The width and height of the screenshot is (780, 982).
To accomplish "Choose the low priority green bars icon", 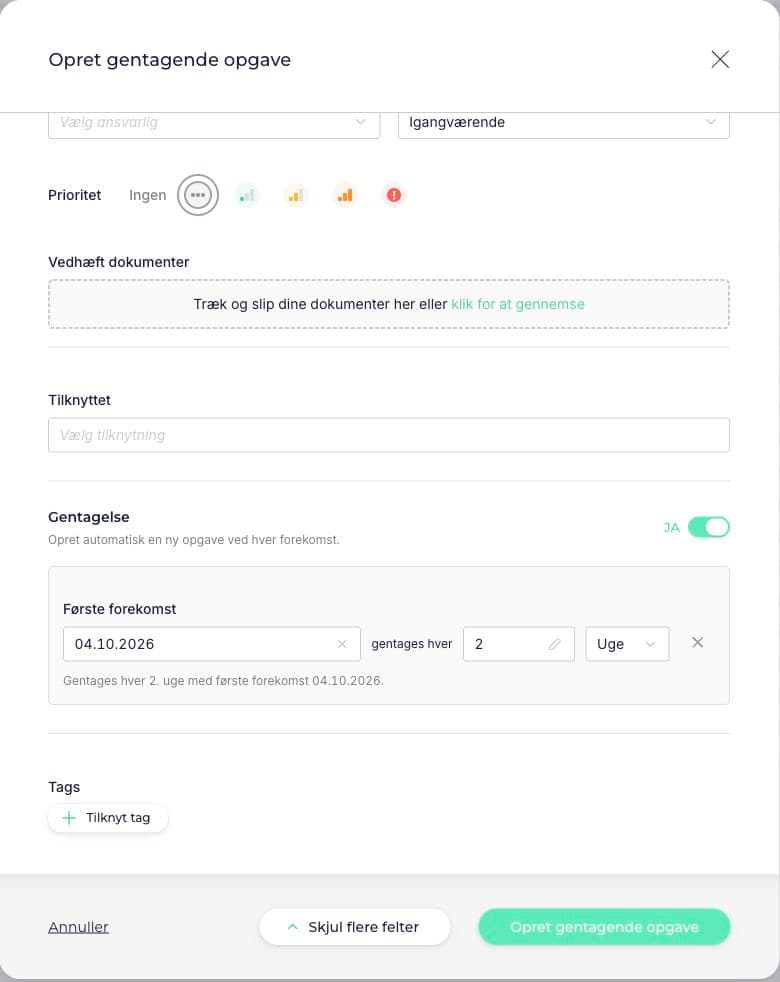I will coord(247,195).
